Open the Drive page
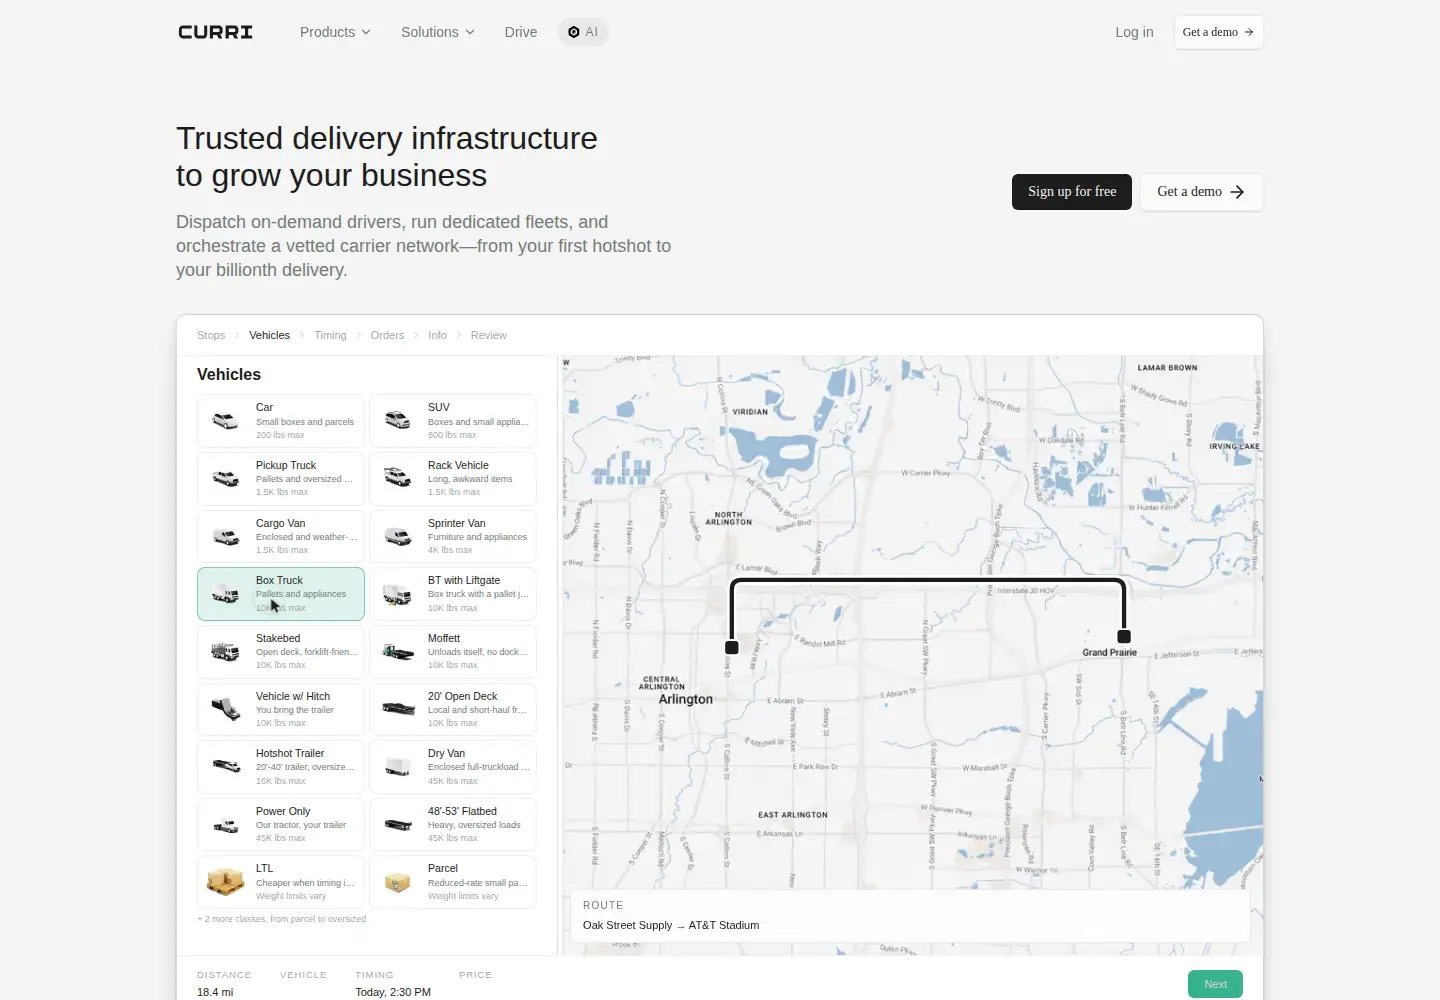Screen dimensions: 1440x1000 point(521,32)
